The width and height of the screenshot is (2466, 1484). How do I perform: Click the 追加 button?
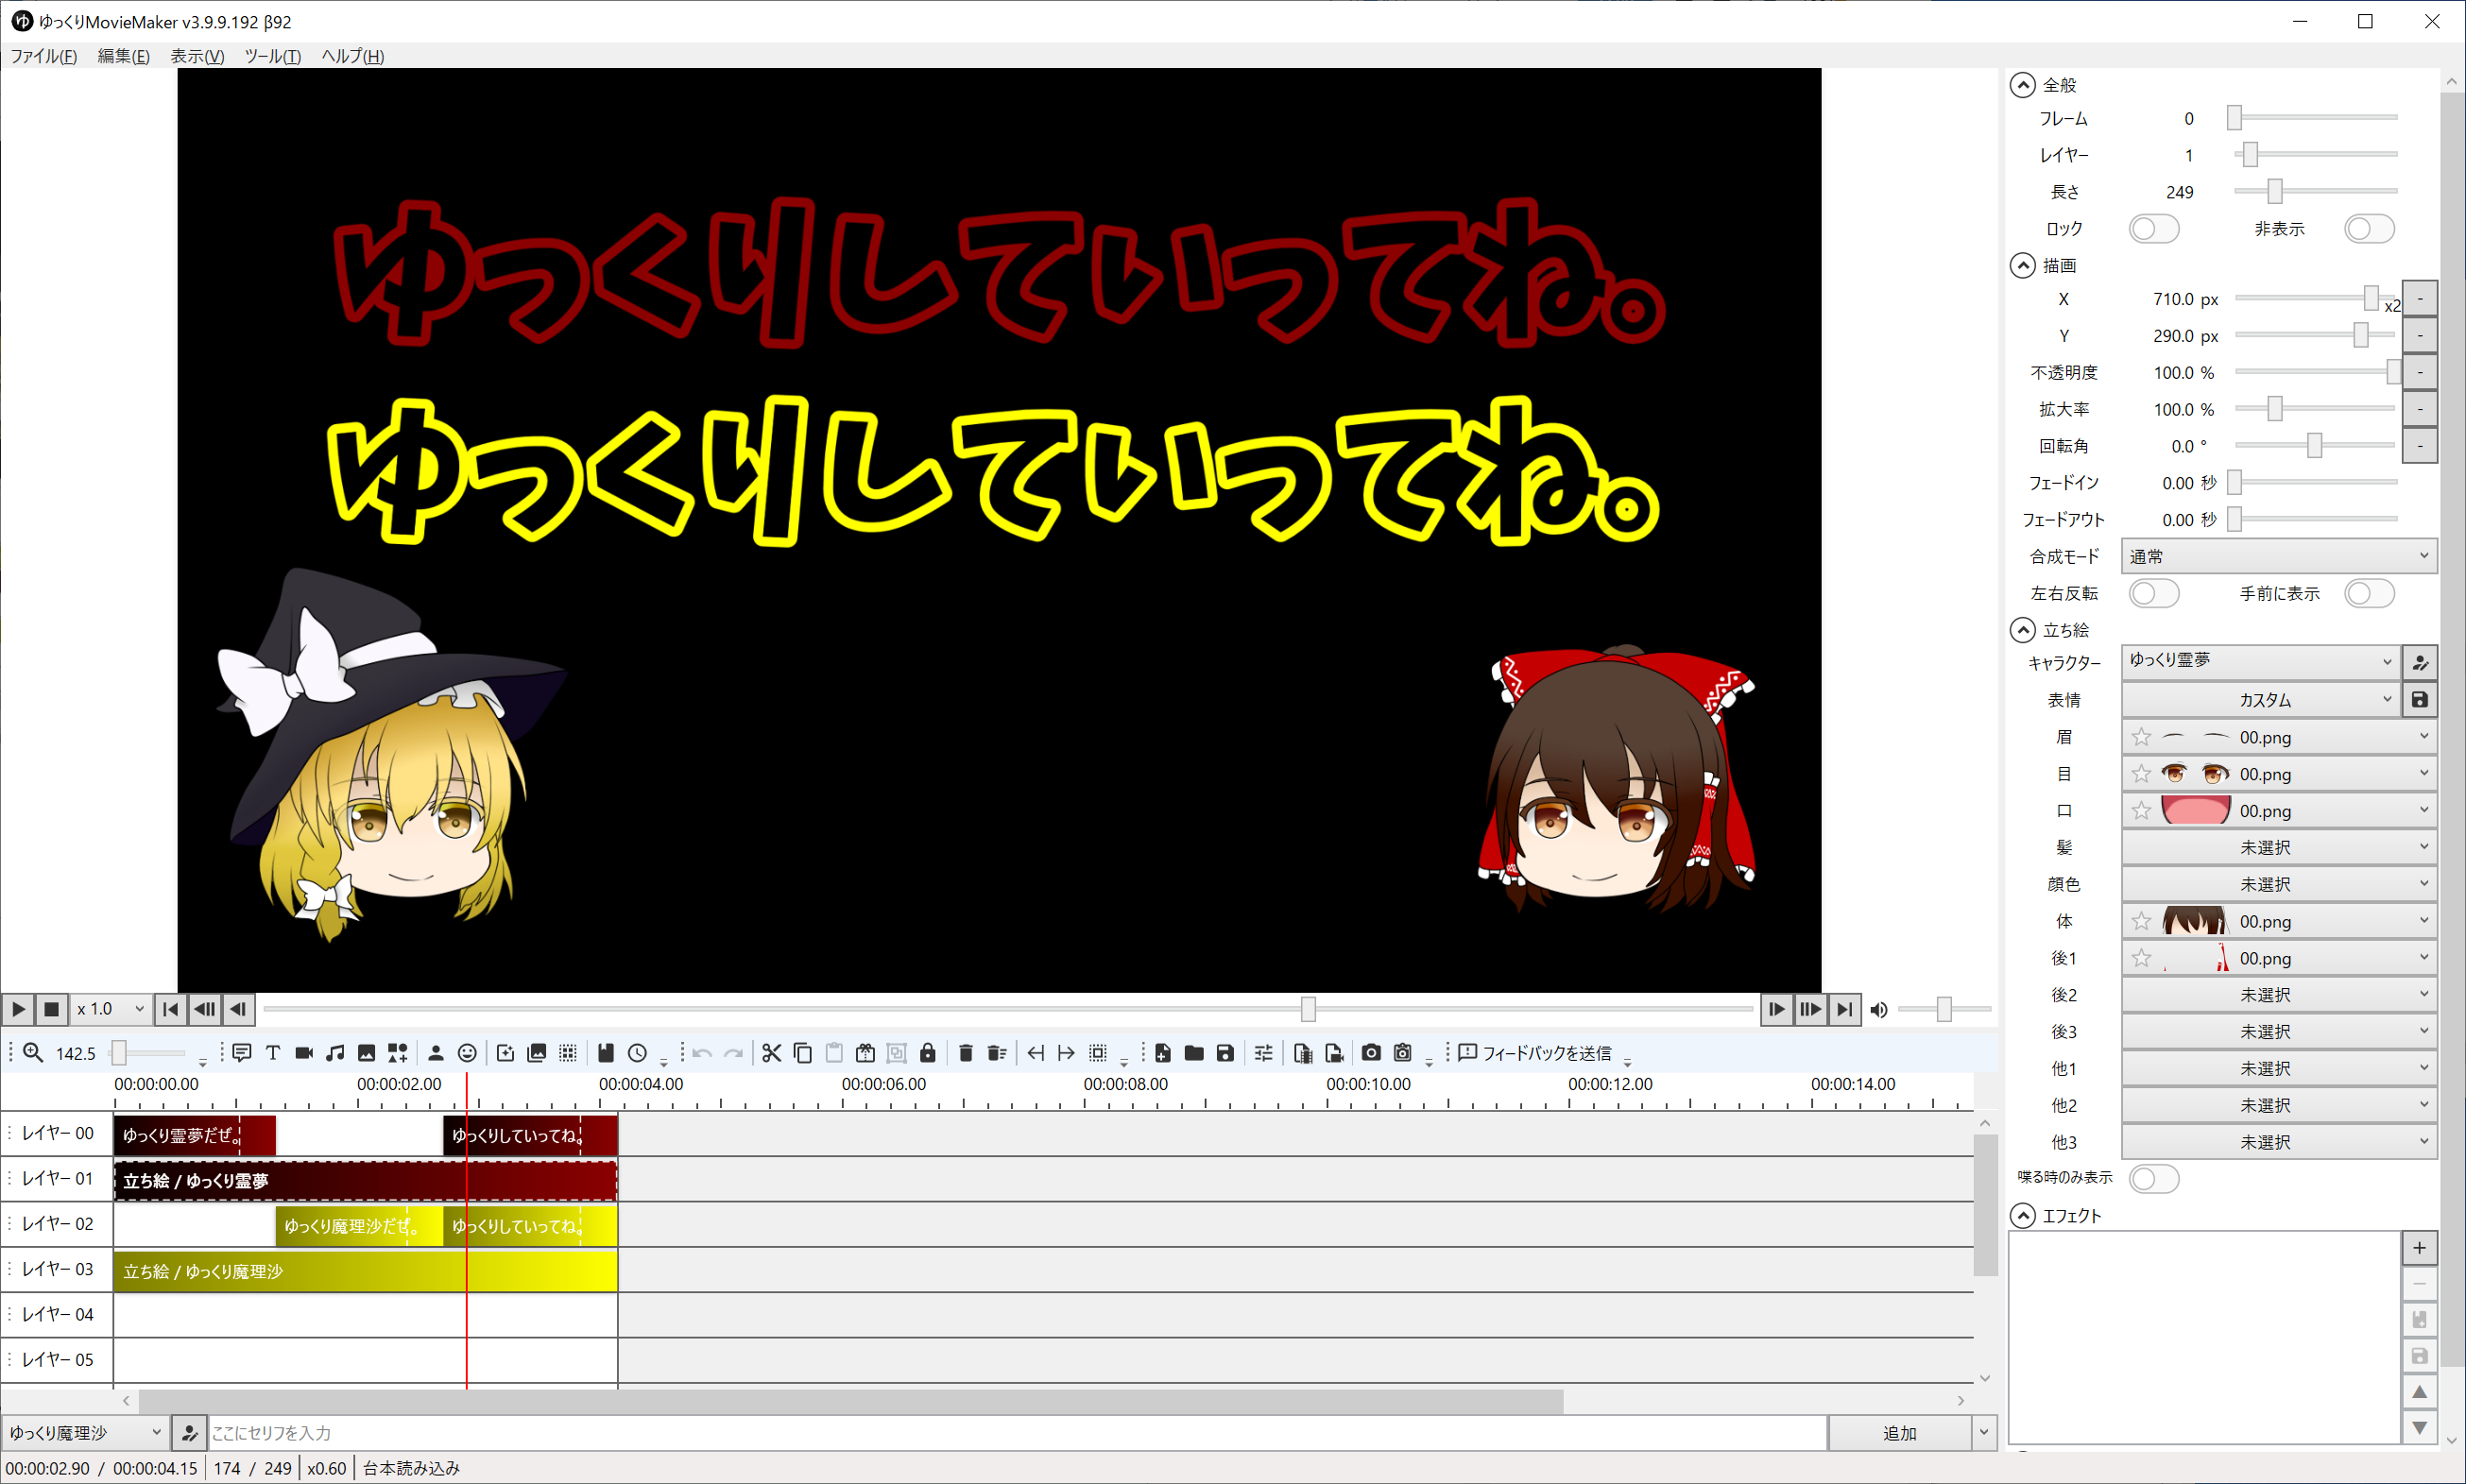[1899, 1433]
